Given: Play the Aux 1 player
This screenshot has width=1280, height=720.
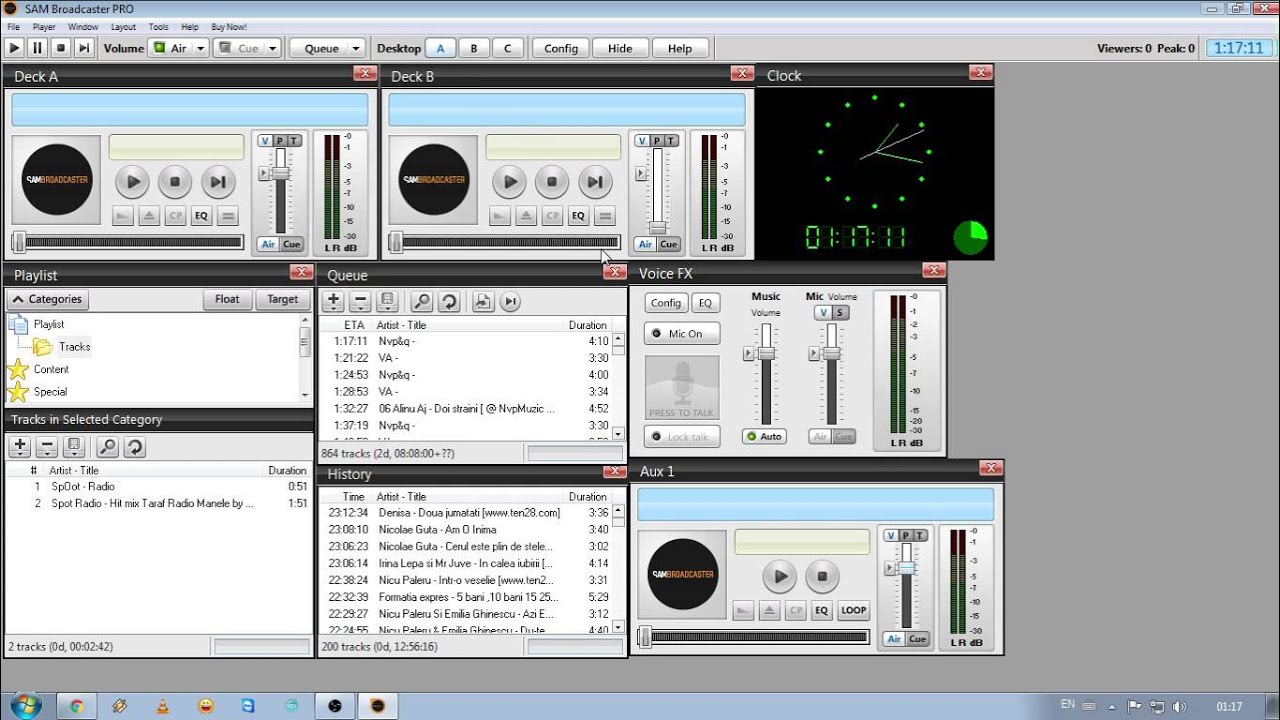Looking at the screenshot, I should click(x=779, y=576).
